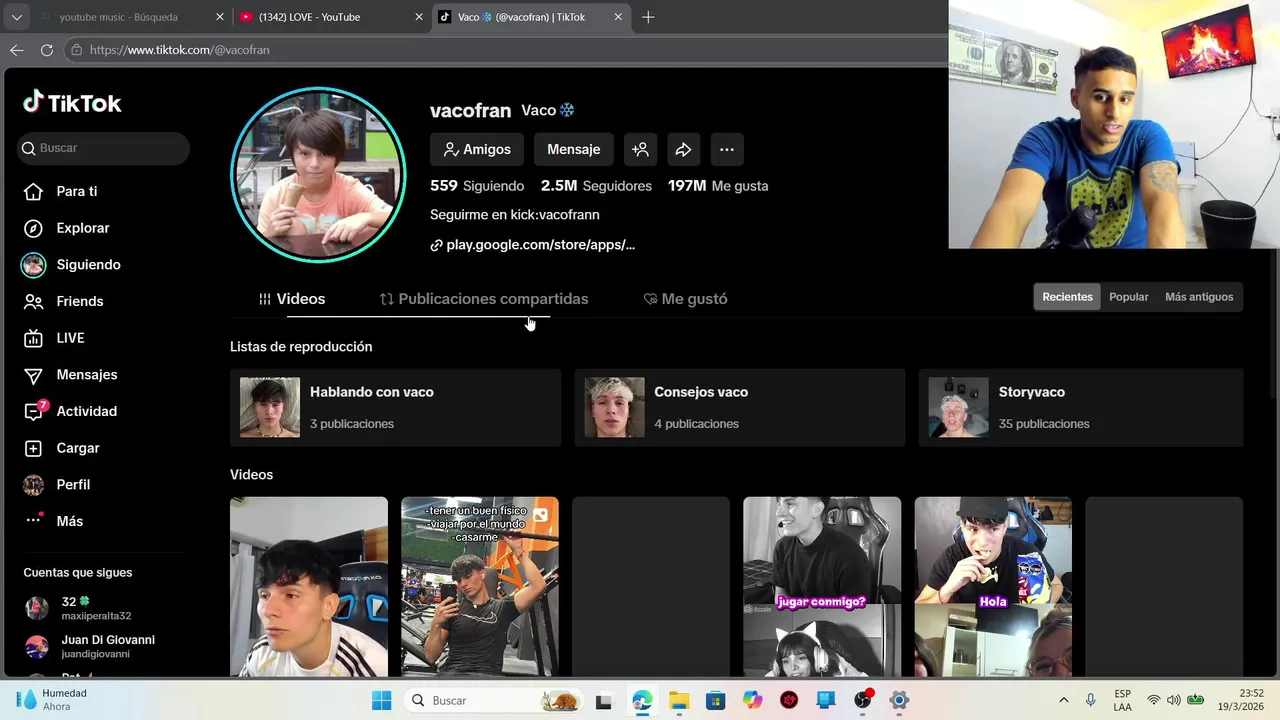Screen dimensions: 1280x720
Task: Click the taskbar microphone icon
Action: 1091,700
